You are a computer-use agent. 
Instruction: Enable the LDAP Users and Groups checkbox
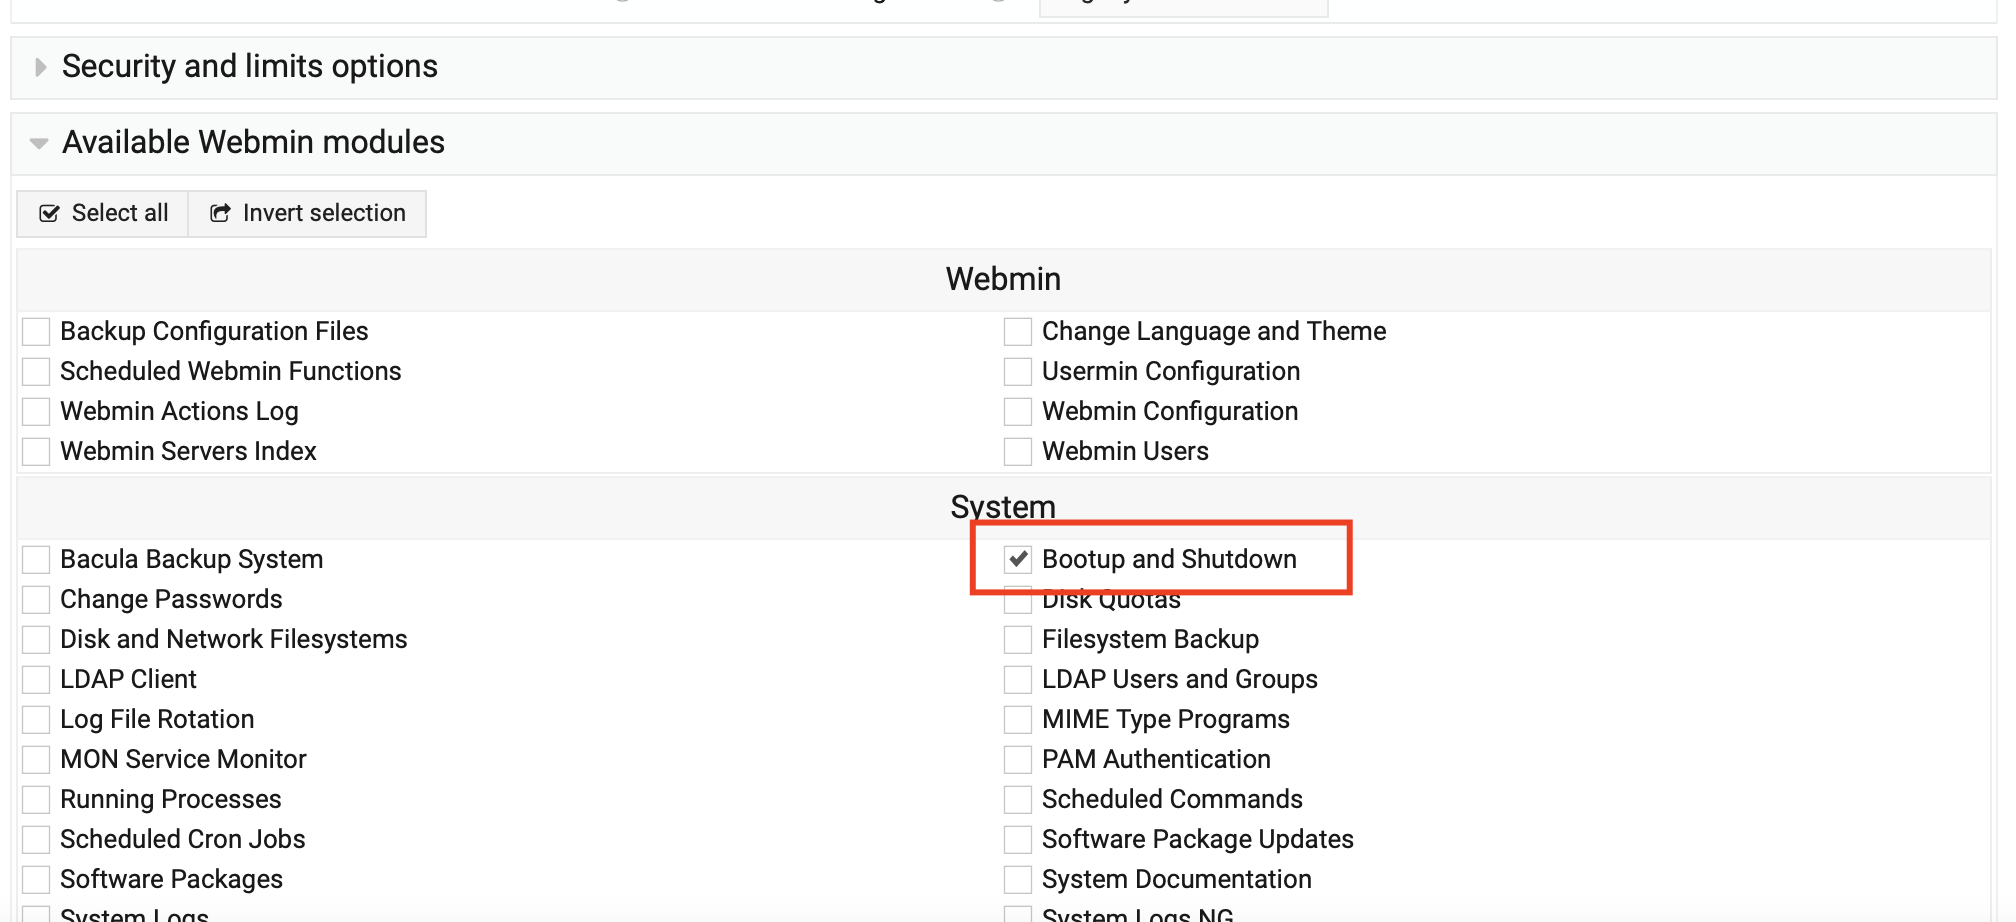click(1018, 679)
